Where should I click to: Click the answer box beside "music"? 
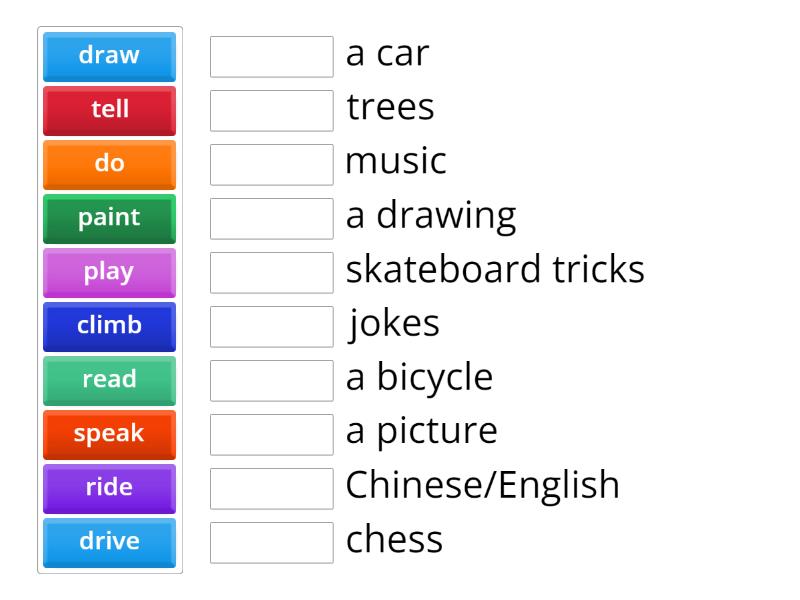point(272,165)
